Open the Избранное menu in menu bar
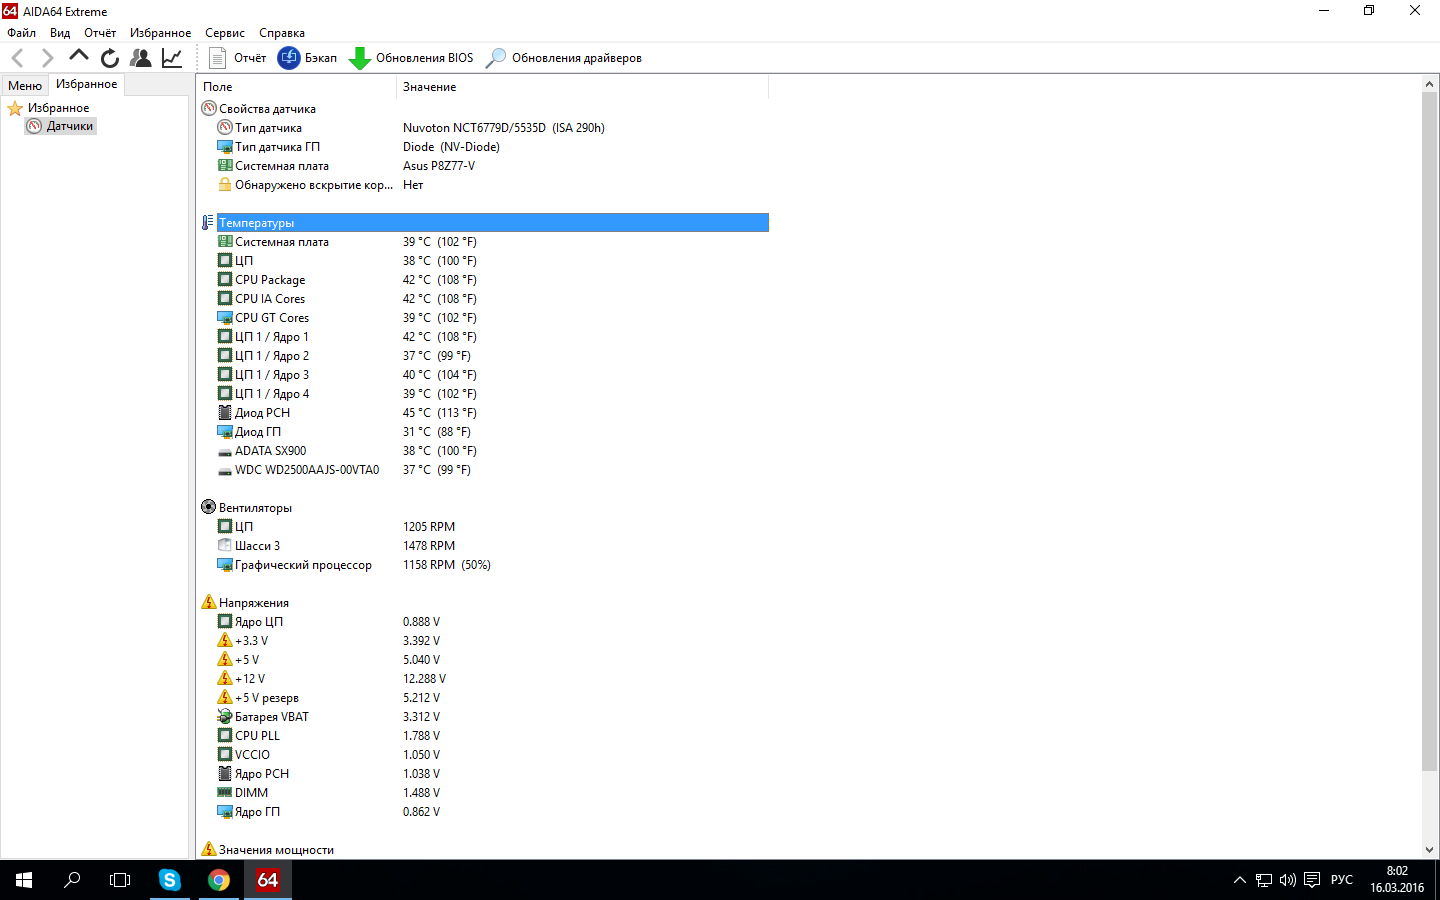This screenshot has height=900, width=1440. coord(160,33)
